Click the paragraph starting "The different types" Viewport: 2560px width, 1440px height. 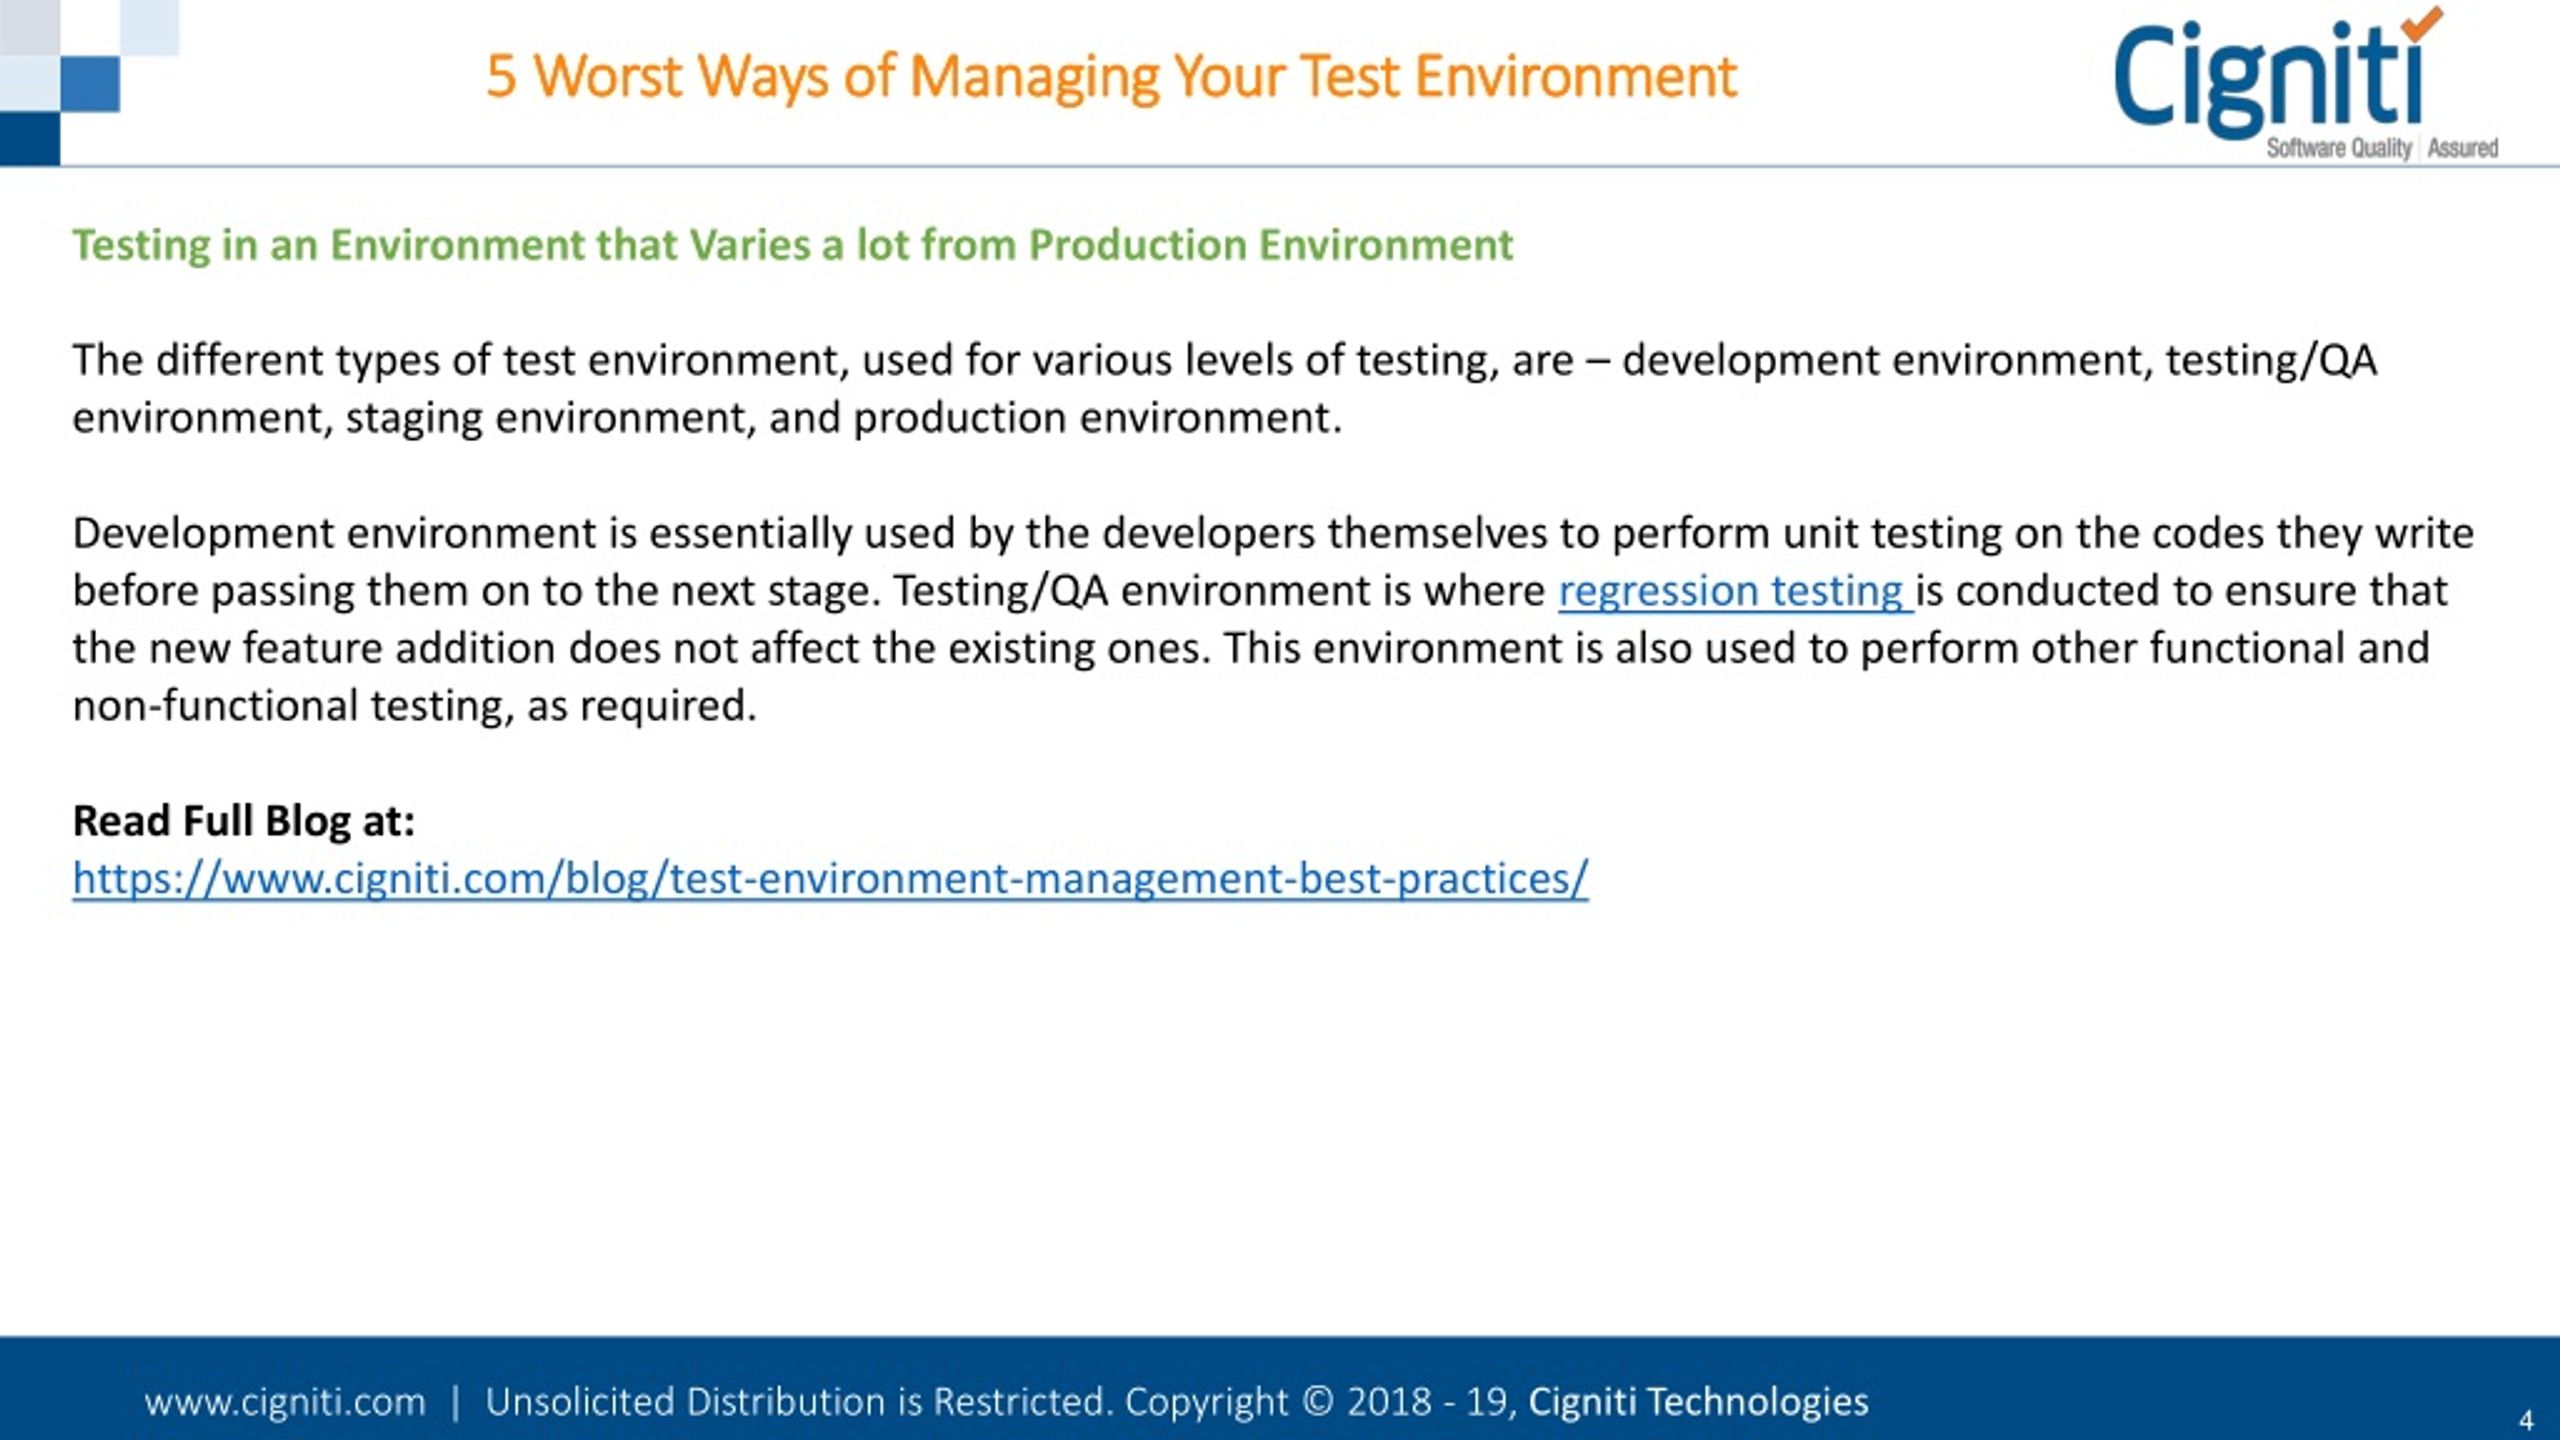coord(1224,389)
